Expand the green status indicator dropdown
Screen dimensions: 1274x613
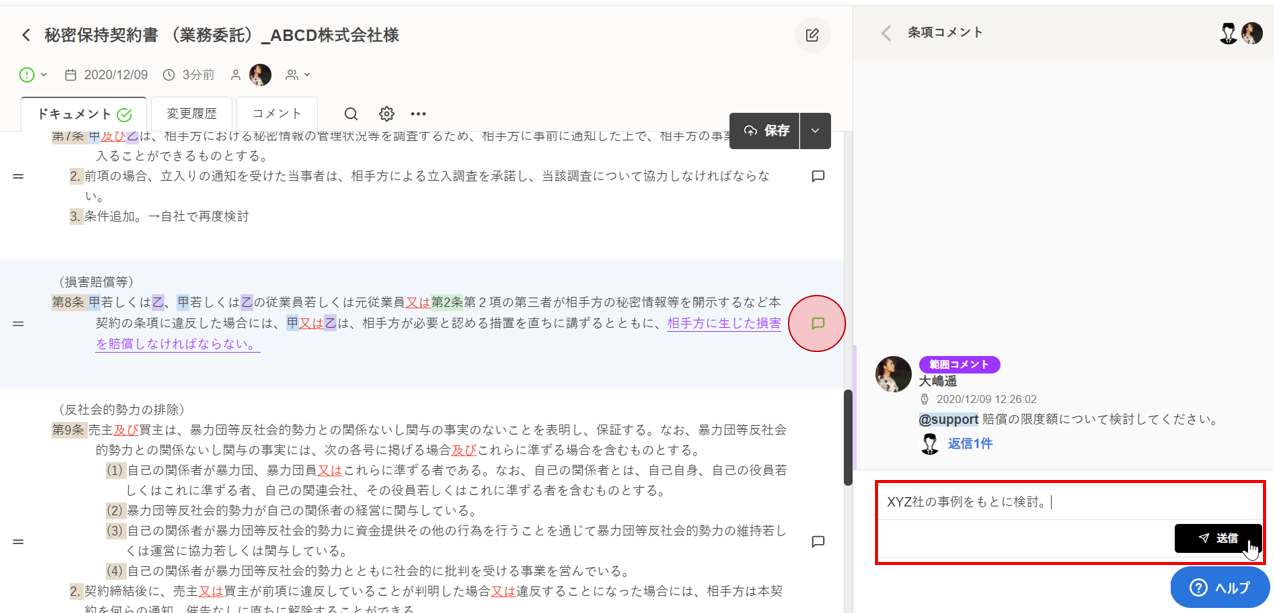tap(33, 75)
